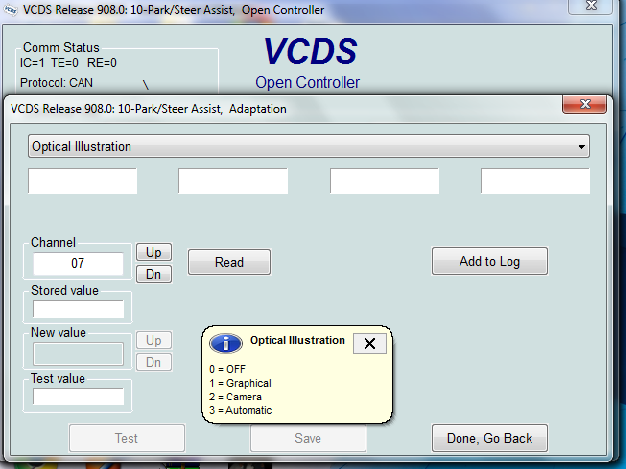This screenshot has height=469, width=626.
Task: Click the Save button
Action: 308,438
